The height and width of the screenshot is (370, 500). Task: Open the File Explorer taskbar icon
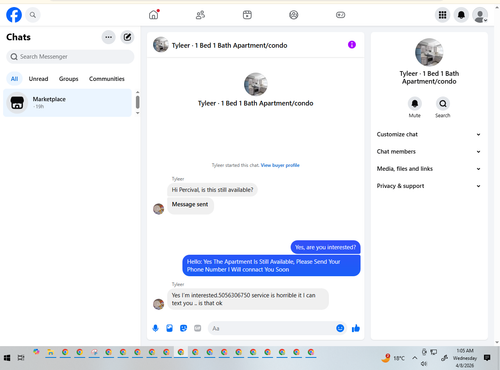pos(50,352)
